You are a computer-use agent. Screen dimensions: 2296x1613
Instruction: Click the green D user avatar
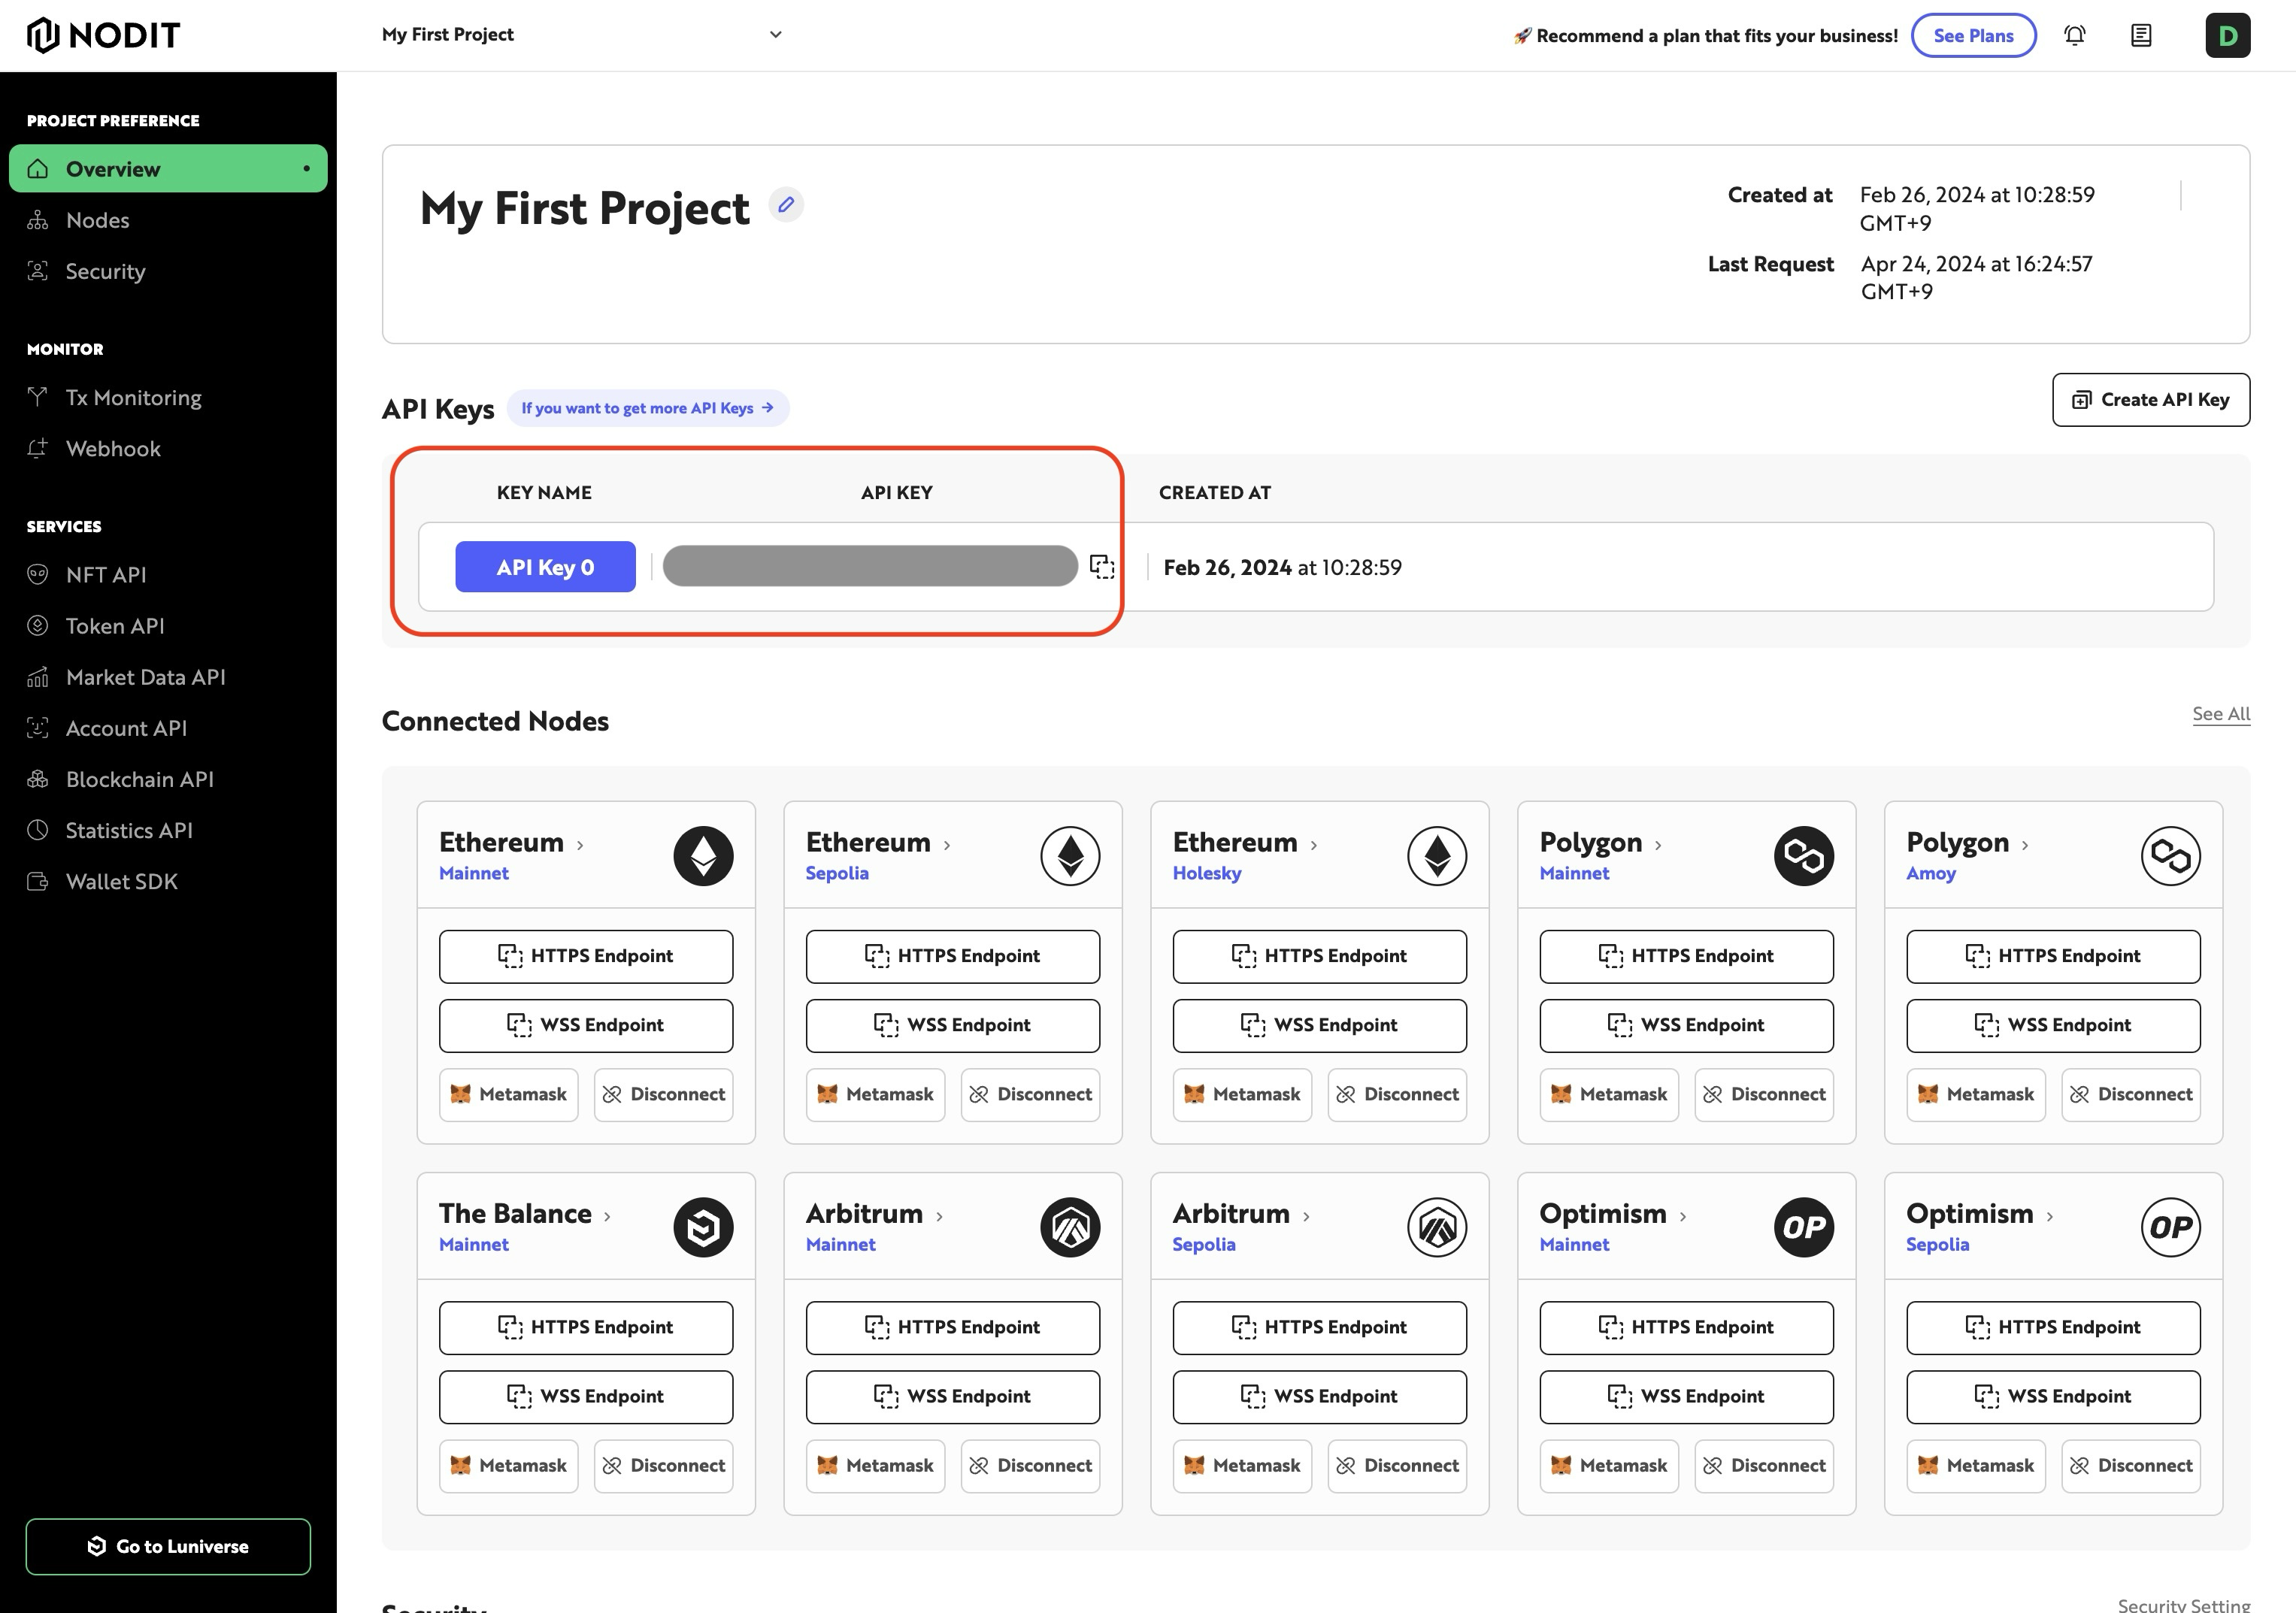pyautogui.click(x=2227, y=36)
